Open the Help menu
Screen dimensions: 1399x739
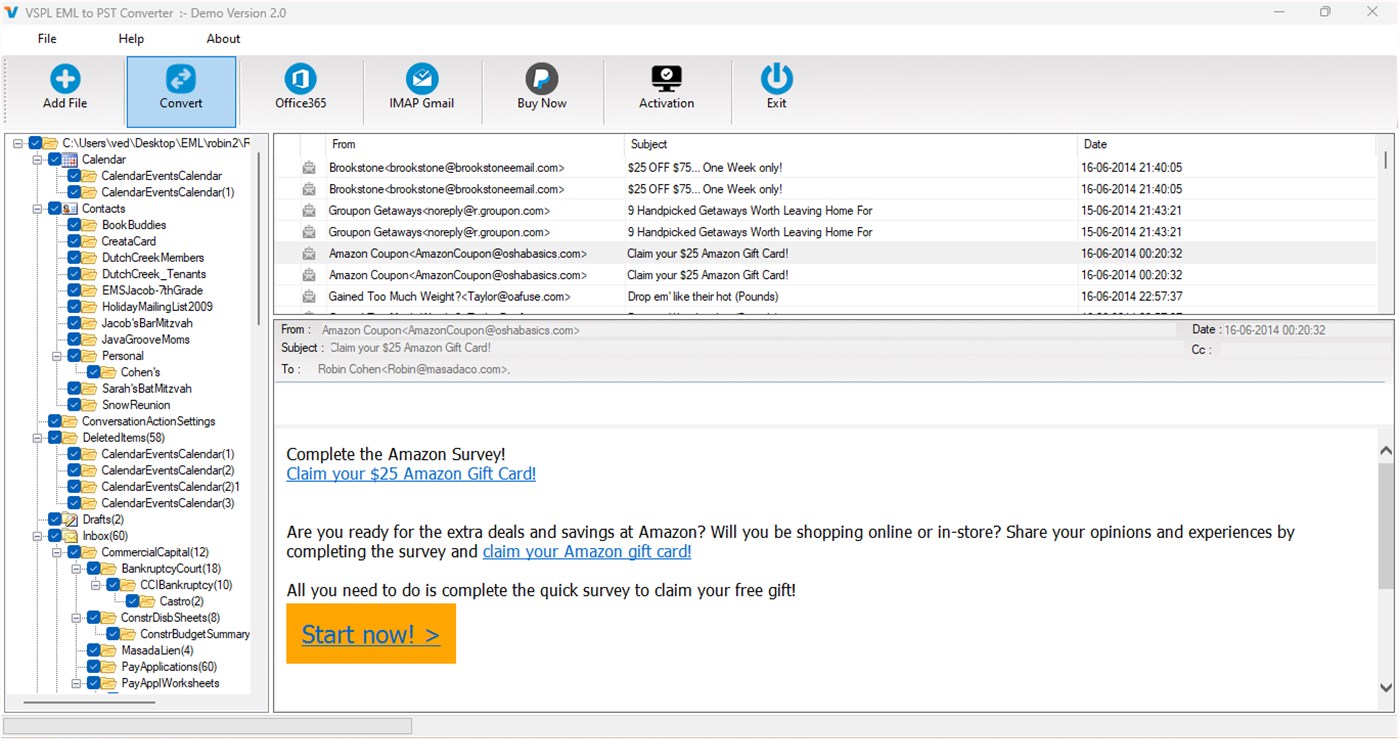click(130, 38)
